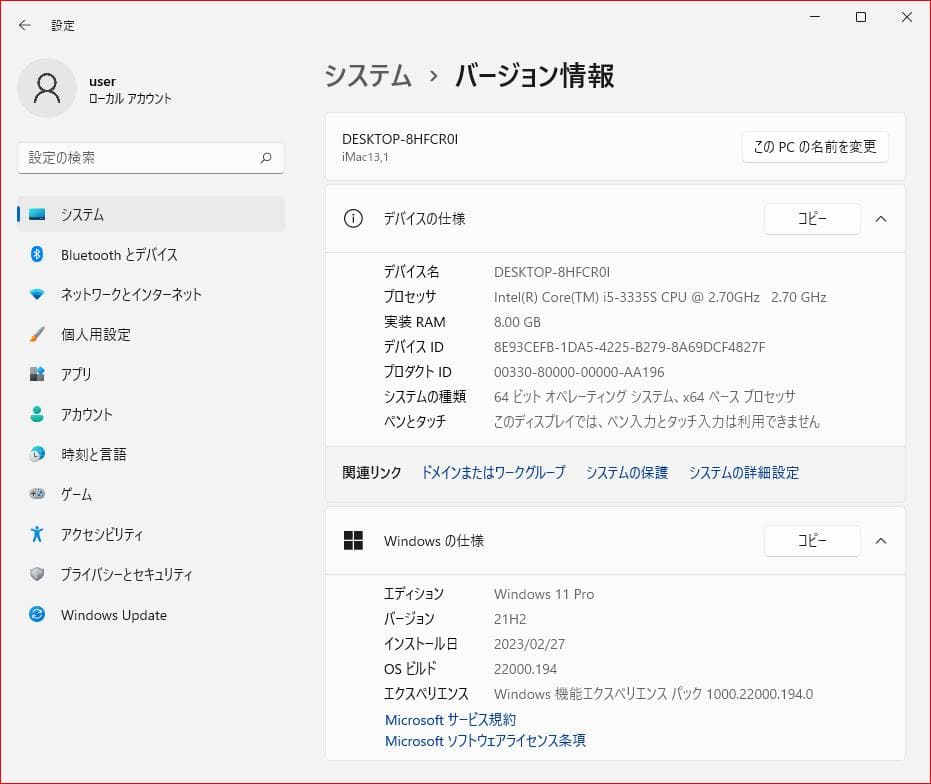Click the 設定の検索 search field

coord(150,157)
